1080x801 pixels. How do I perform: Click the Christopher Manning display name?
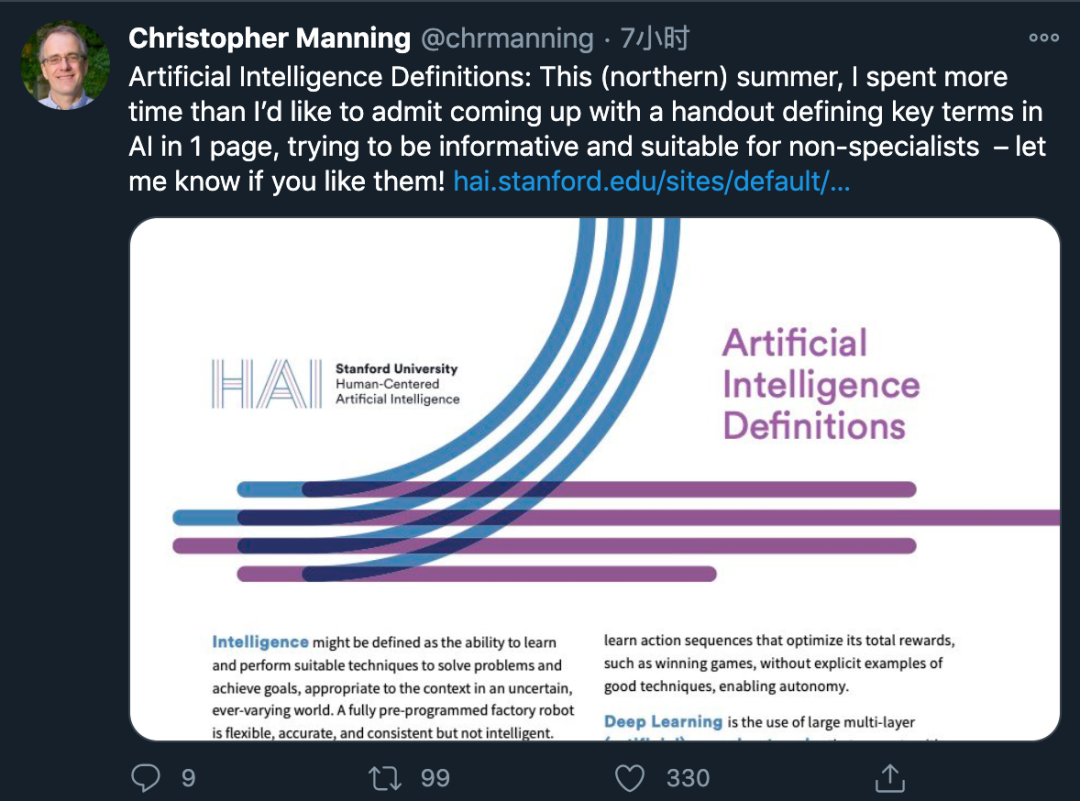pyautogui.click(x=269, y=39)
